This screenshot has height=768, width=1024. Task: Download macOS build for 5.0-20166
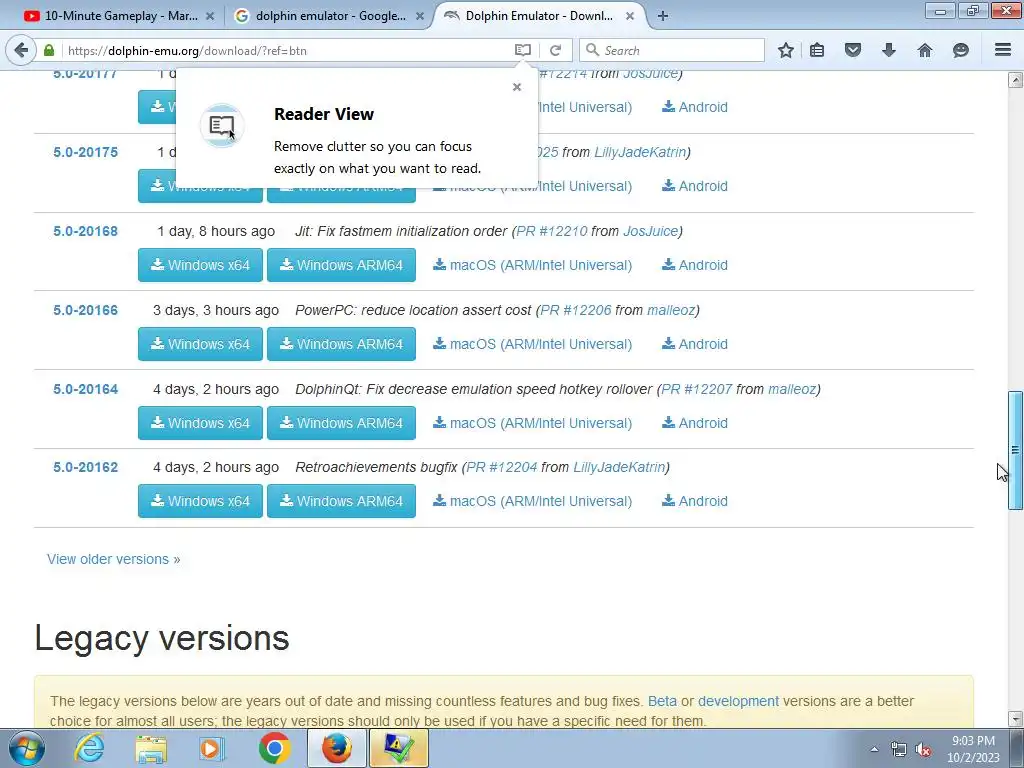[x=532, y=344]
